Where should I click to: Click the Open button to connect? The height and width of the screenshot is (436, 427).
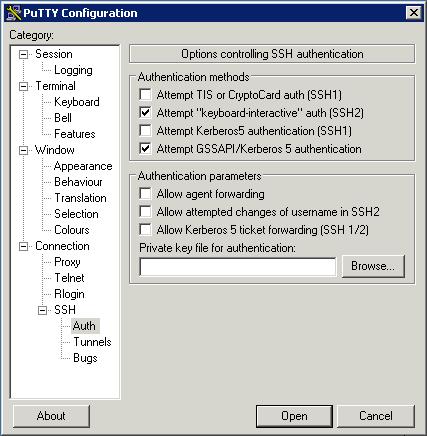pos(294,416)
